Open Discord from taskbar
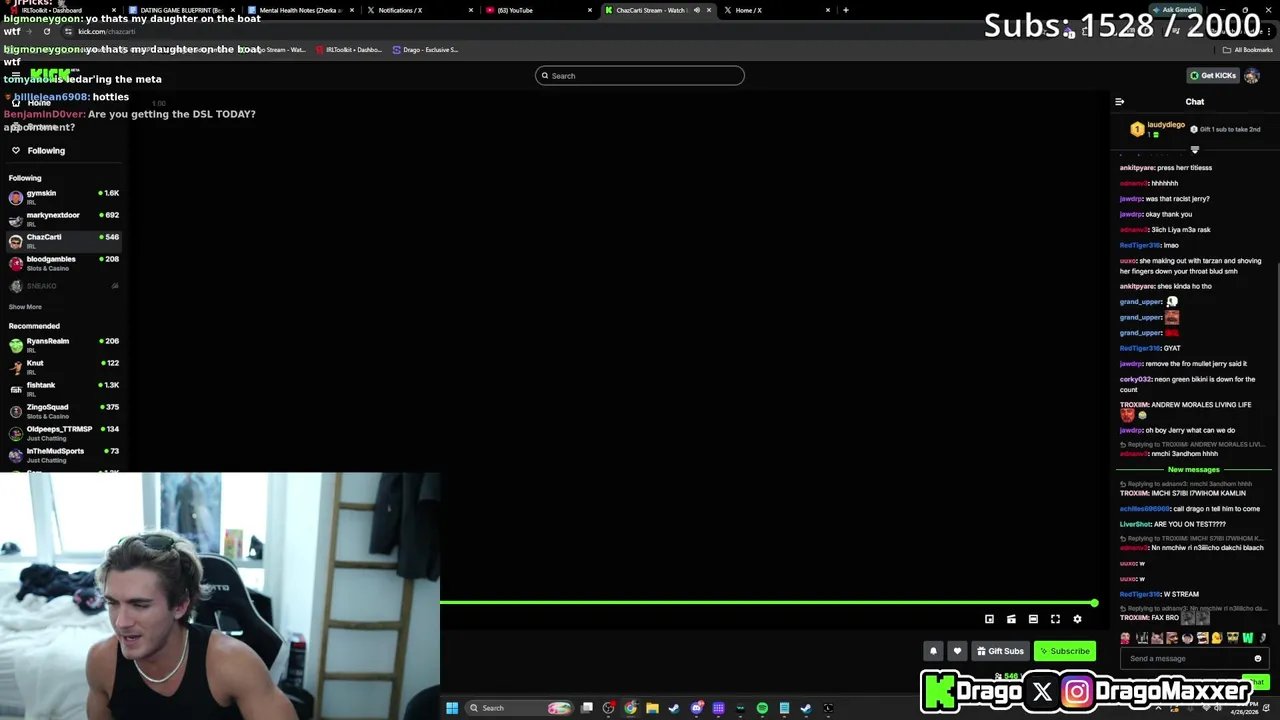 [697, 708]
